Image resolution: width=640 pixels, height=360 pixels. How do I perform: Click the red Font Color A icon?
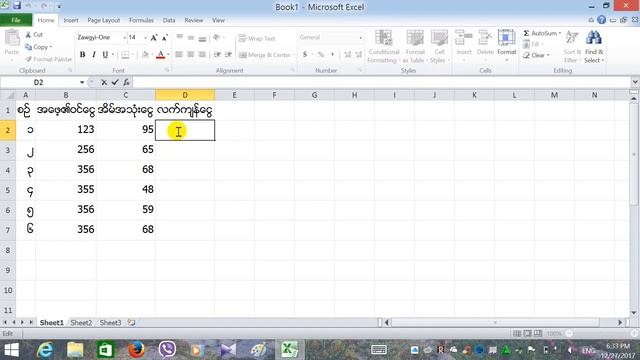160,55
